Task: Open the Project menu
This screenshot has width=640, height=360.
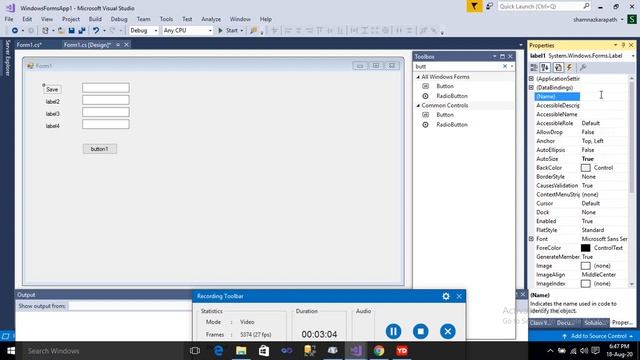Action: (71, 19)
